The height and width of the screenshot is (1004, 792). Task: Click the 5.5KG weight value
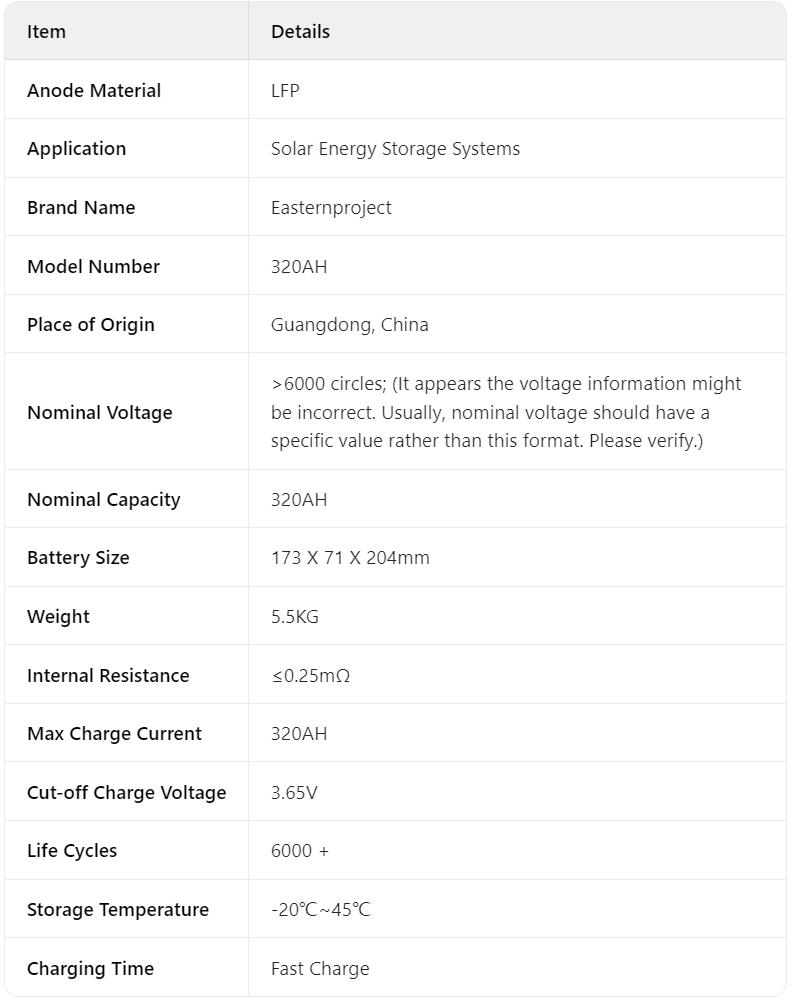[295, 617]
